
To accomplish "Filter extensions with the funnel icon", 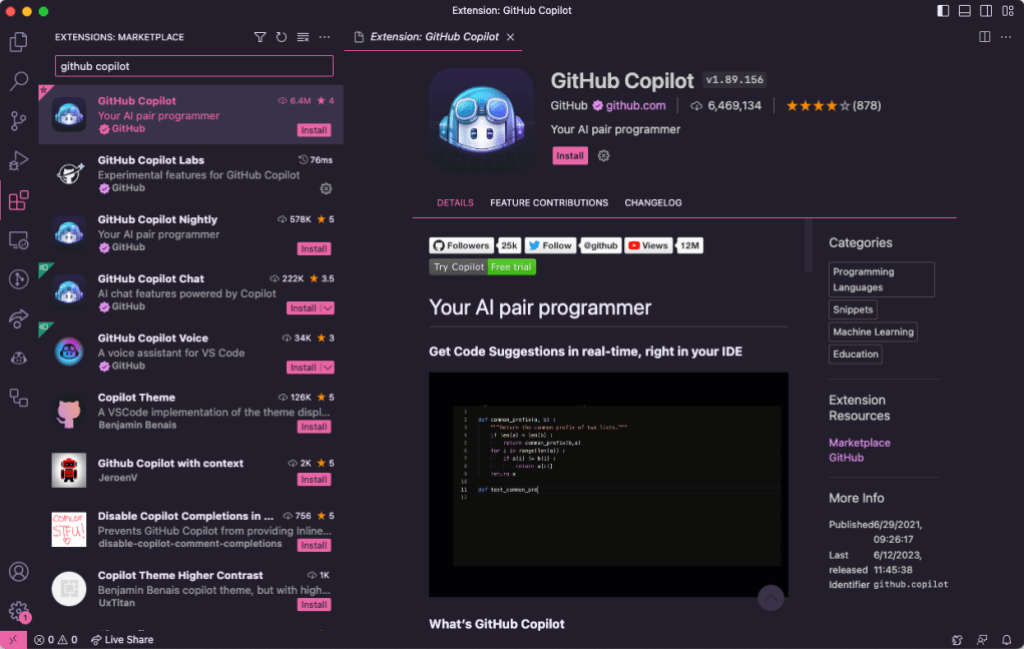I will pyautogui.click(x=260, y=37).
